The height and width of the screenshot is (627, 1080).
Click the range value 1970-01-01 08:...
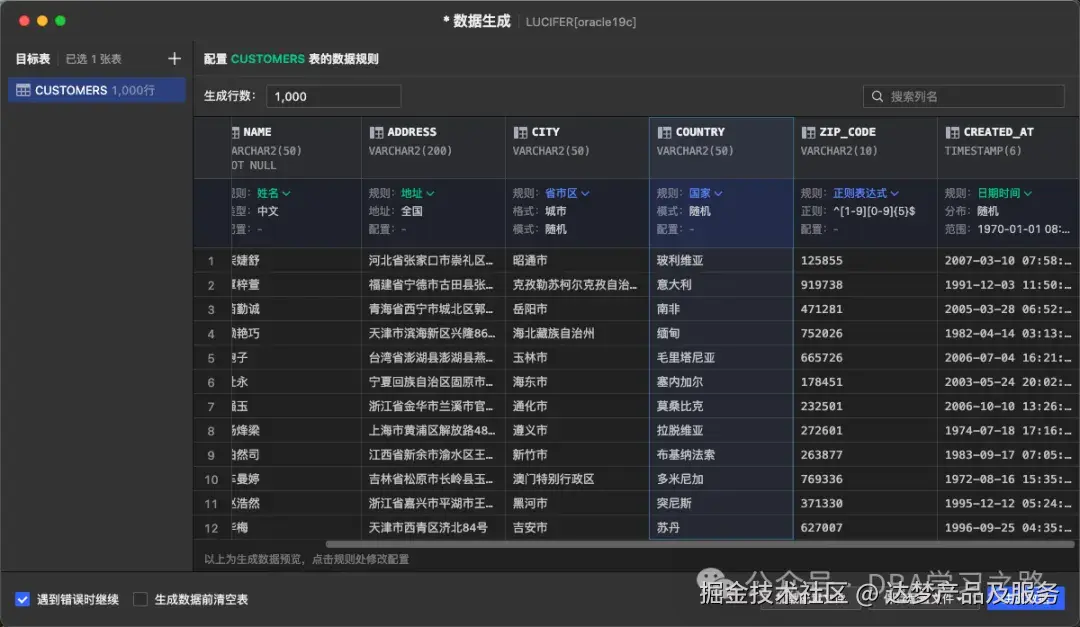pos(1023,229)
